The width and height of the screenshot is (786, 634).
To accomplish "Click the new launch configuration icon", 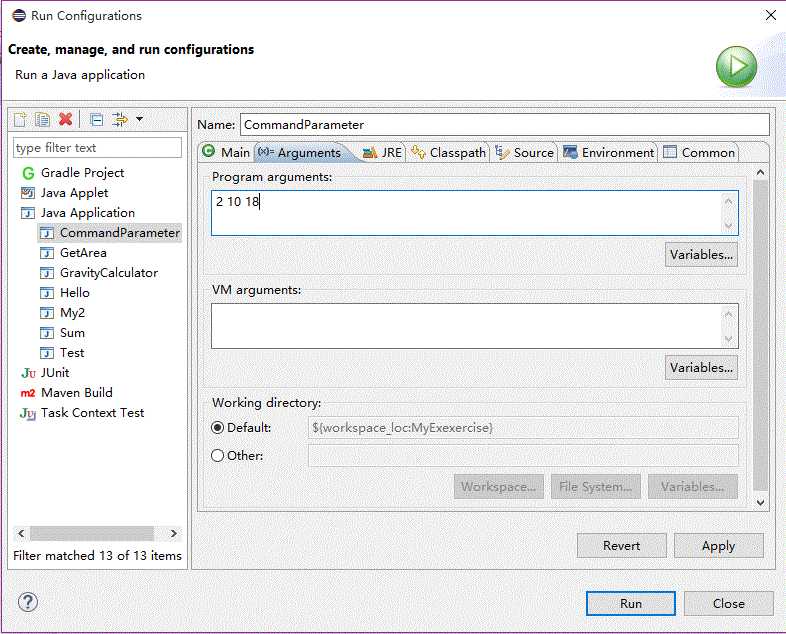I will coord(20,120).
